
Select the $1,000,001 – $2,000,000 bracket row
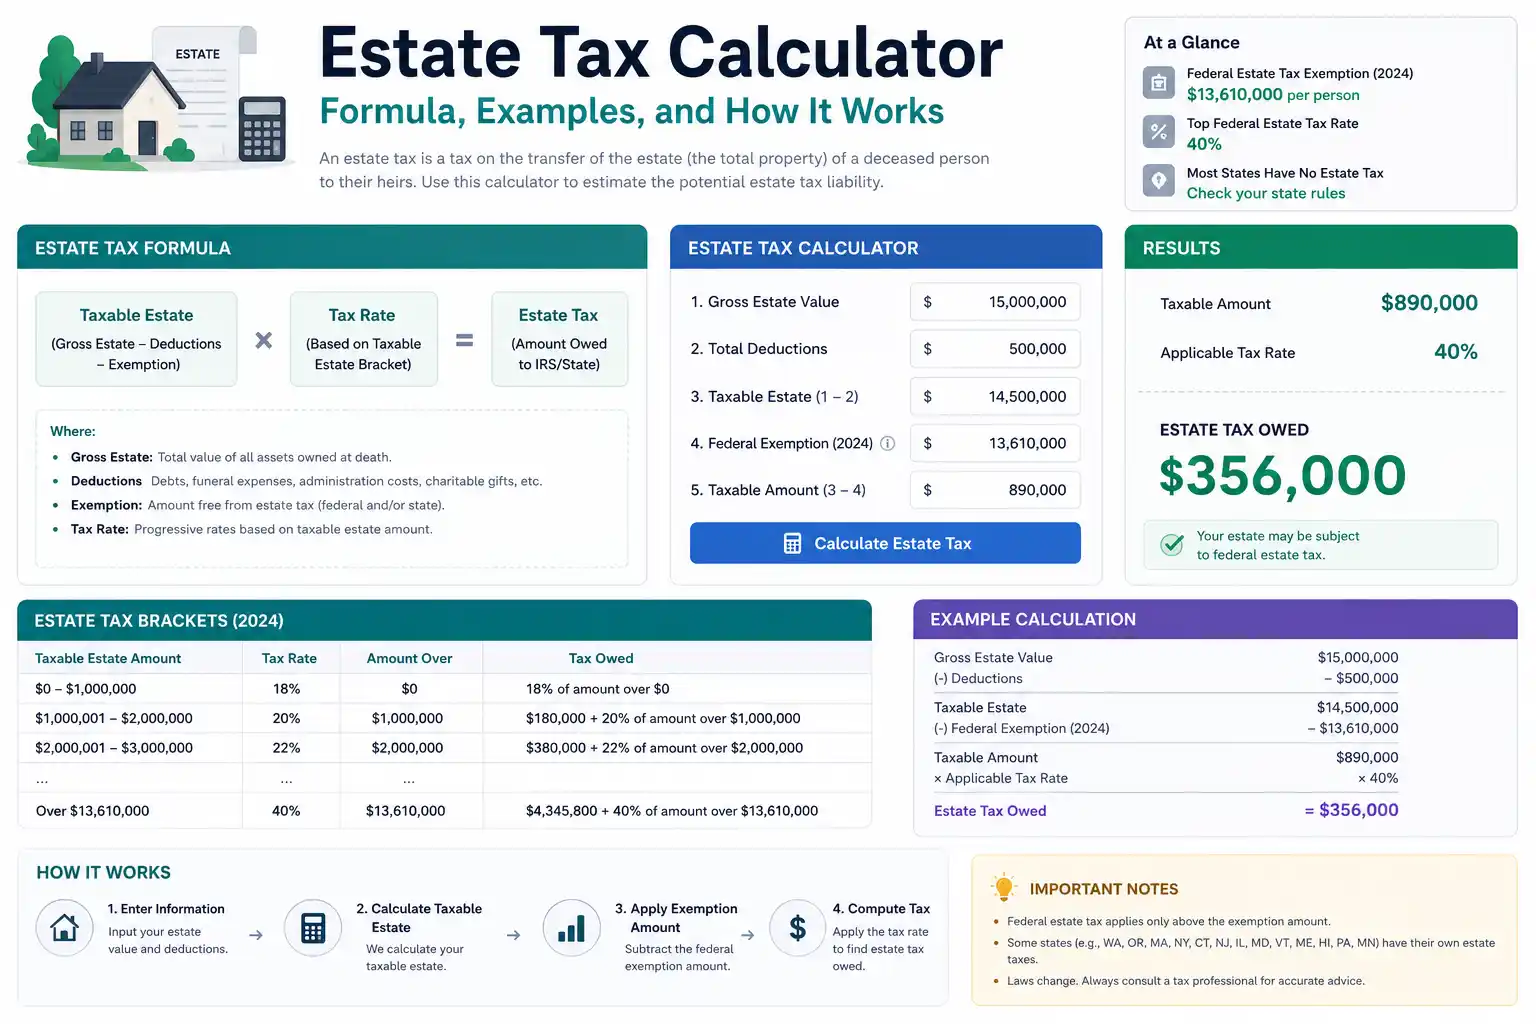(x=445, y=718)
